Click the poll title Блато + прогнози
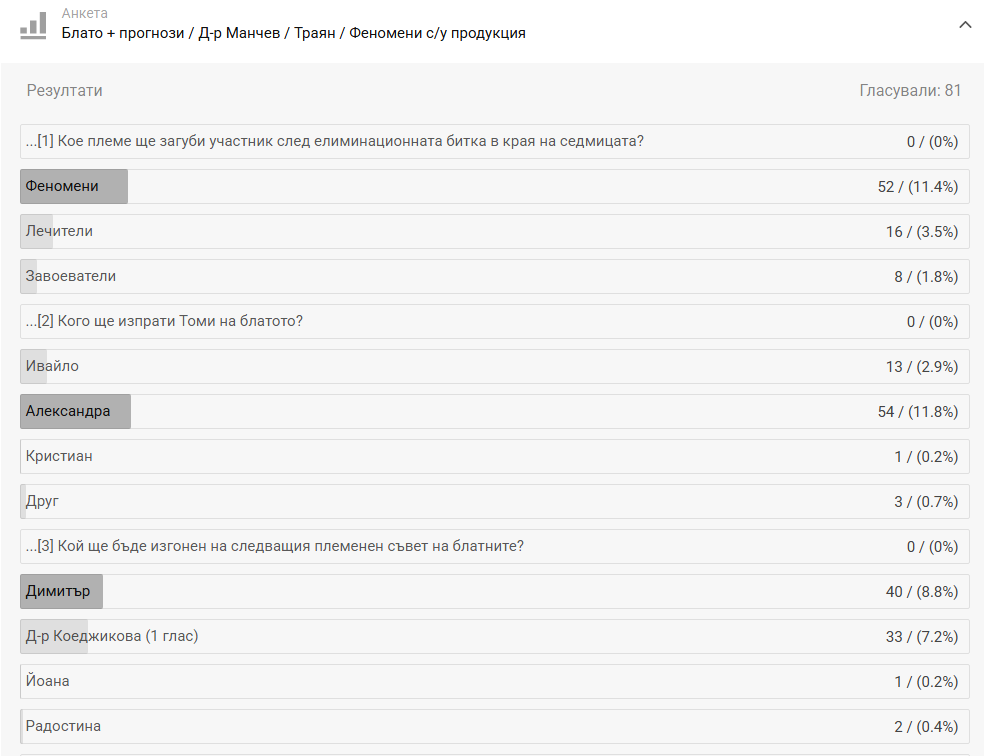984x756 pixels. 293,33
